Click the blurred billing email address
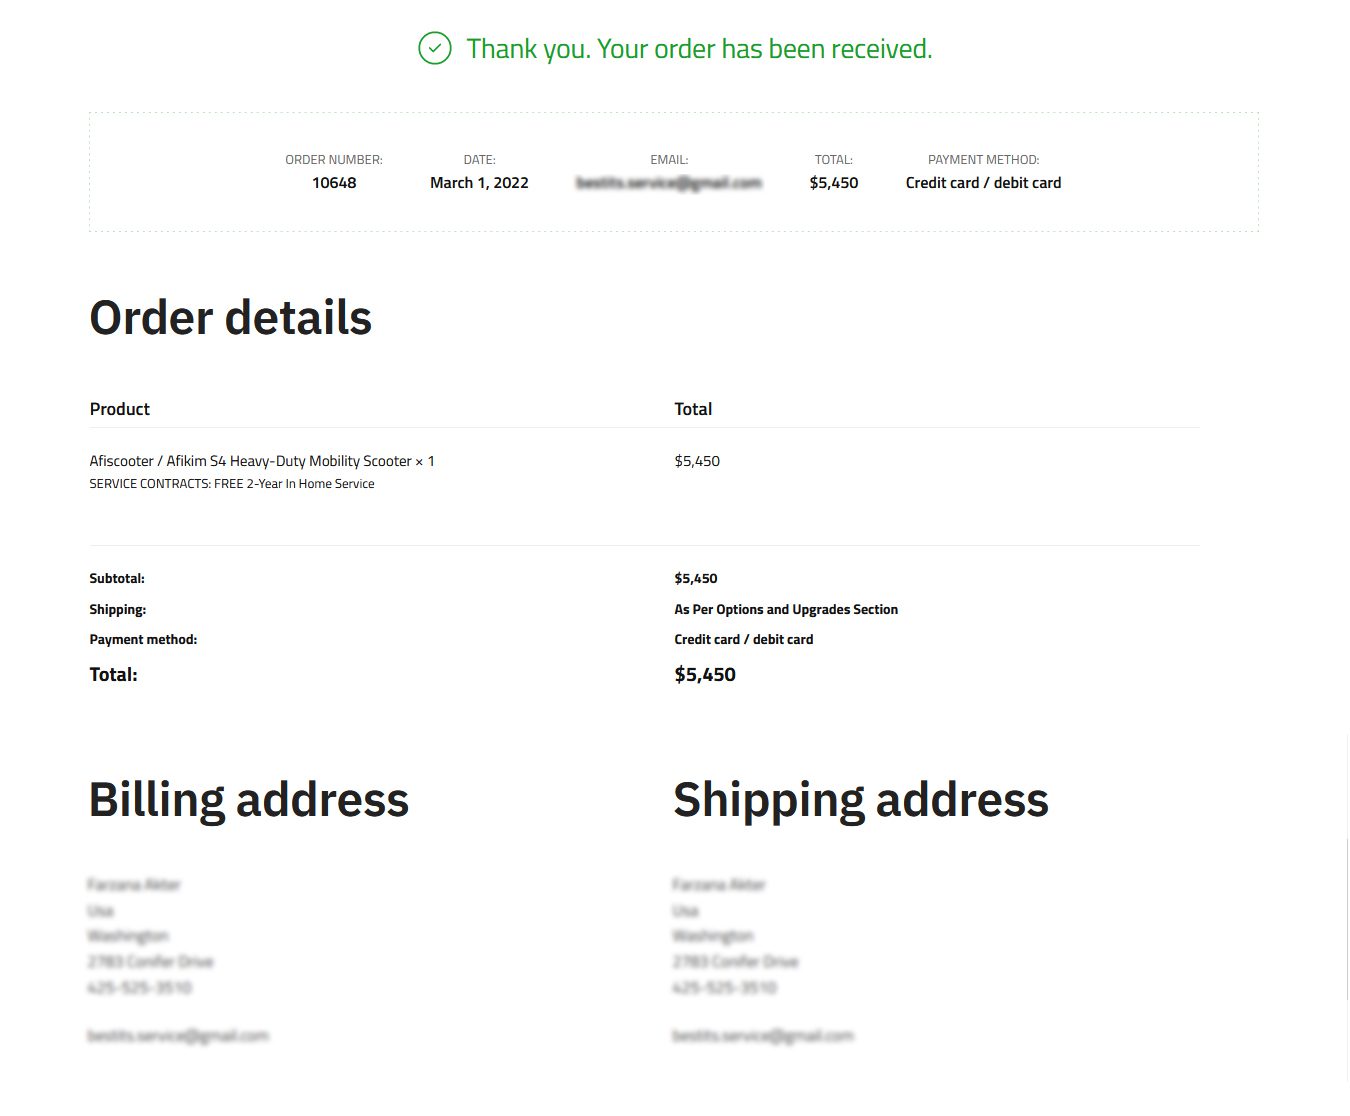The width and height of the screenshot is (1350, 1116). coord(178,1036)
